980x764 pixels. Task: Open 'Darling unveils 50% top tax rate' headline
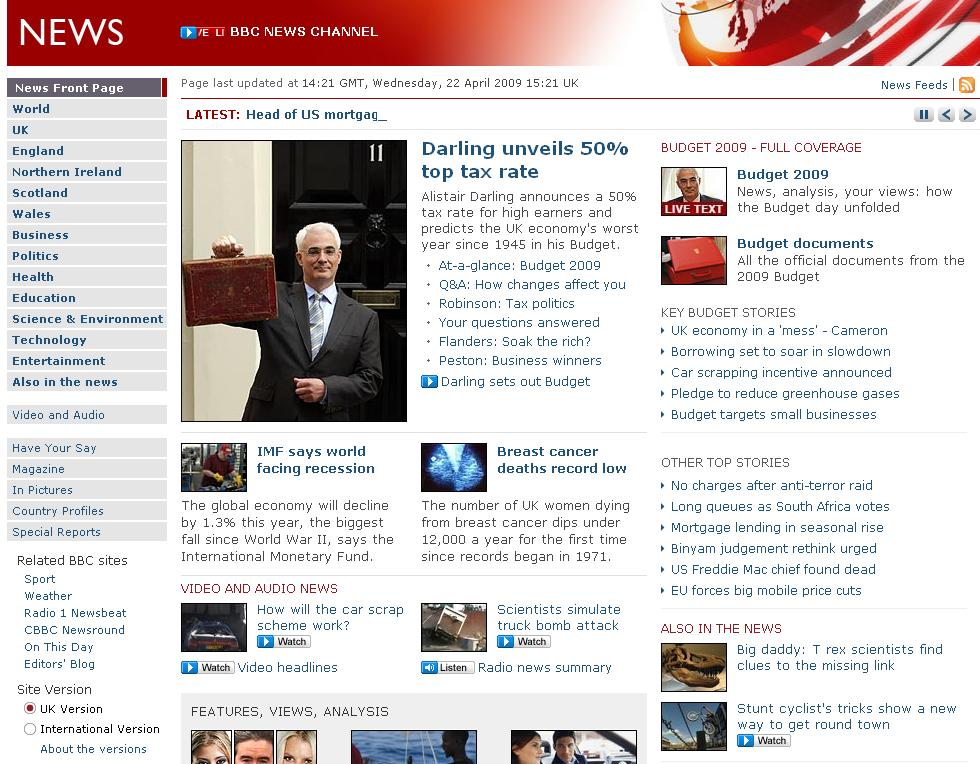point(524,160)
